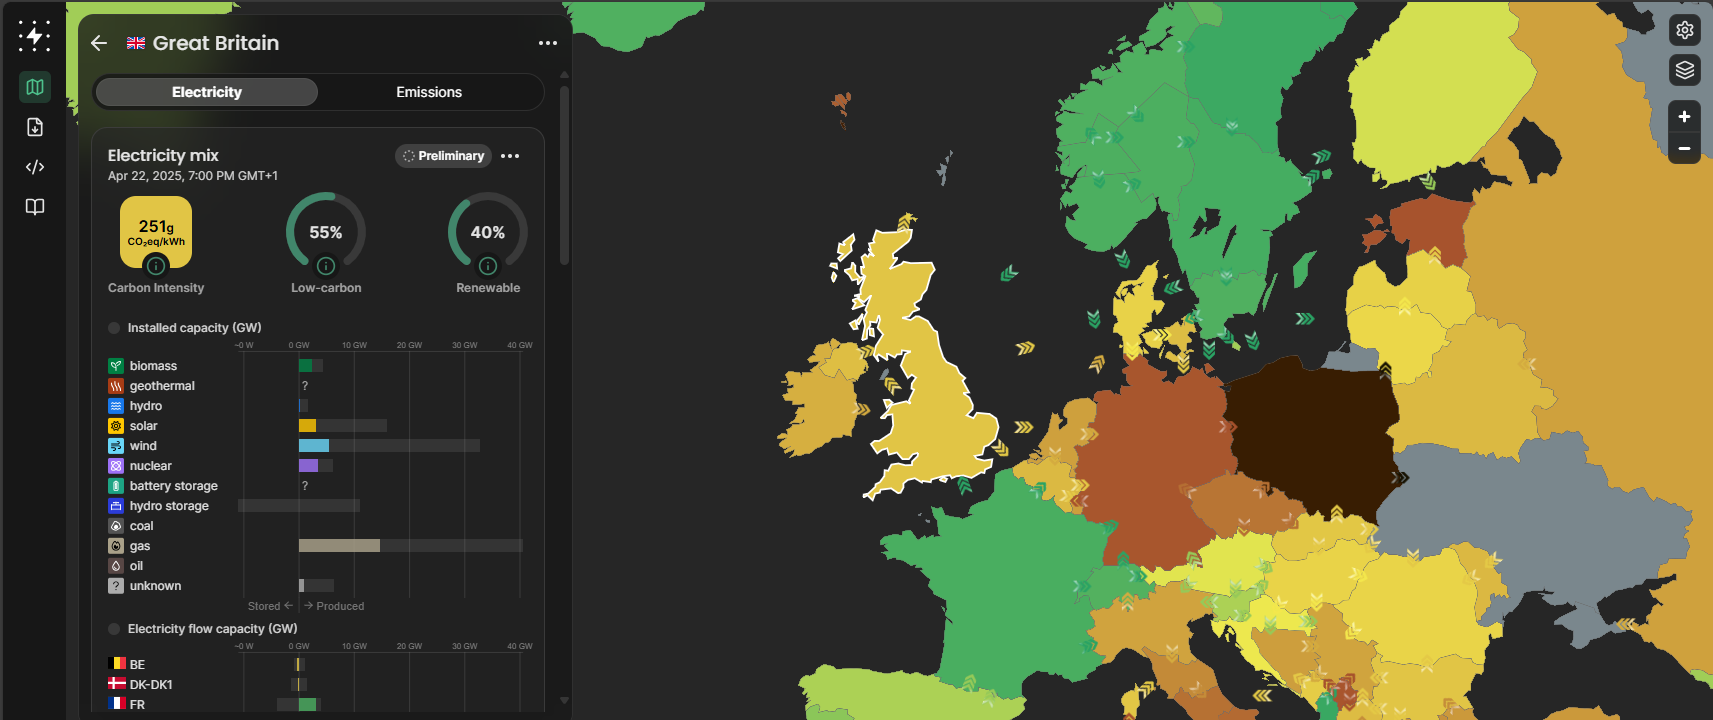The image size is (1713, 720).
Task: Open the API code sidebar icon
Action: tap(35, 167)
